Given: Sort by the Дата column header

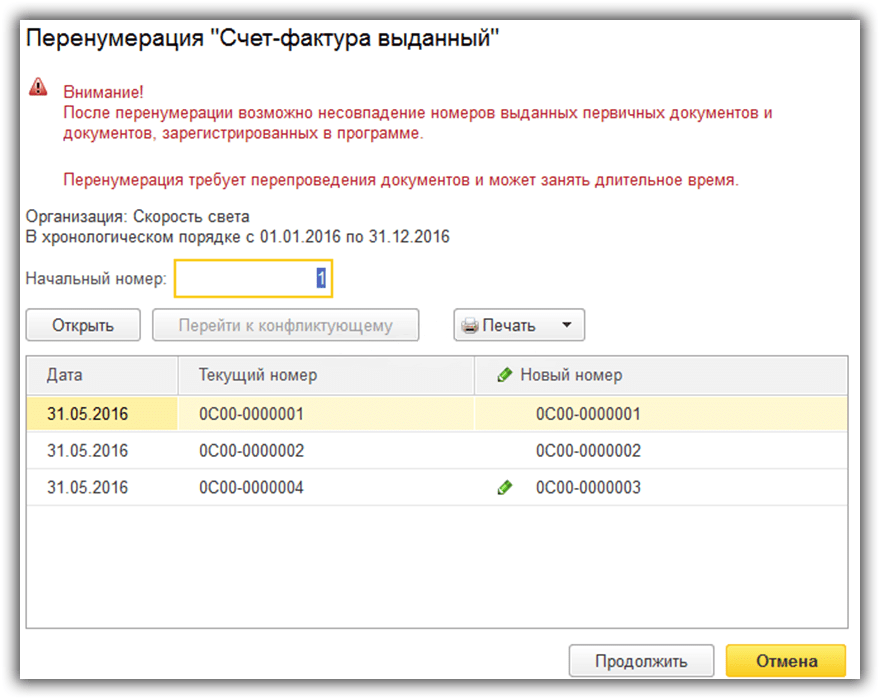Looking at the screenshot, I should pos(65,375).
